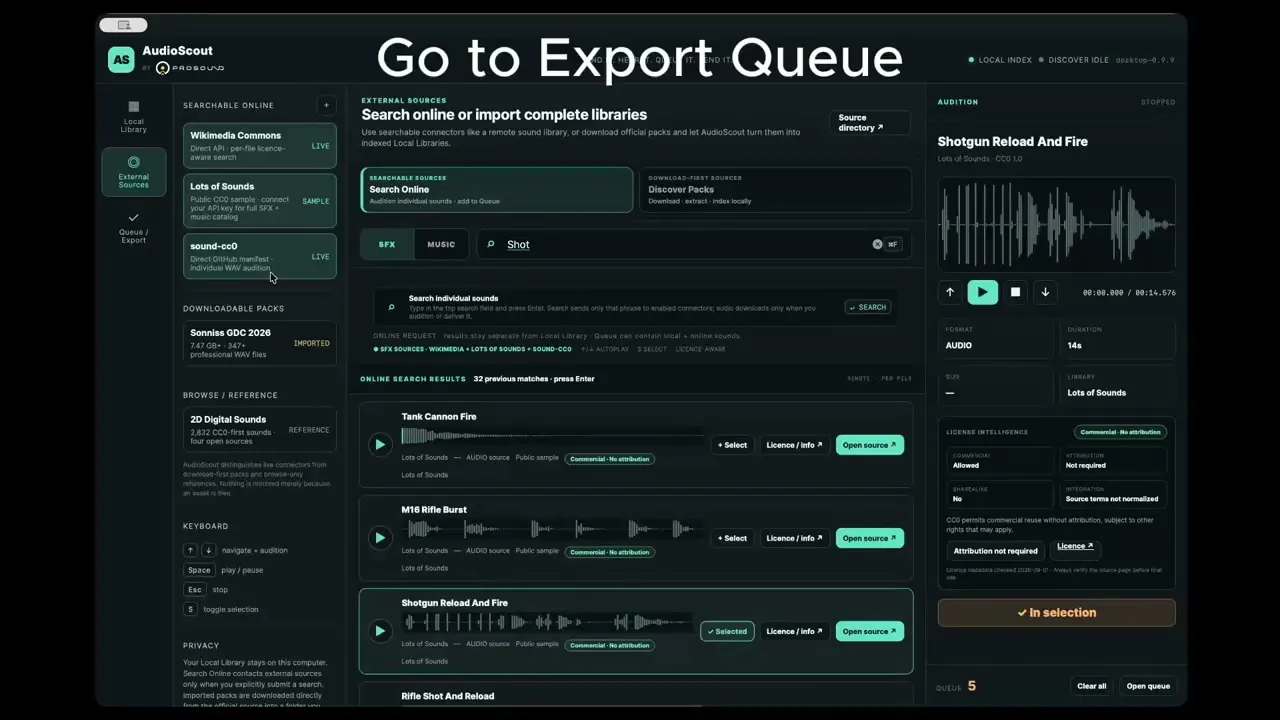
Task: Seek in the Tank Cannon Fire waveform
Action: 550,435
